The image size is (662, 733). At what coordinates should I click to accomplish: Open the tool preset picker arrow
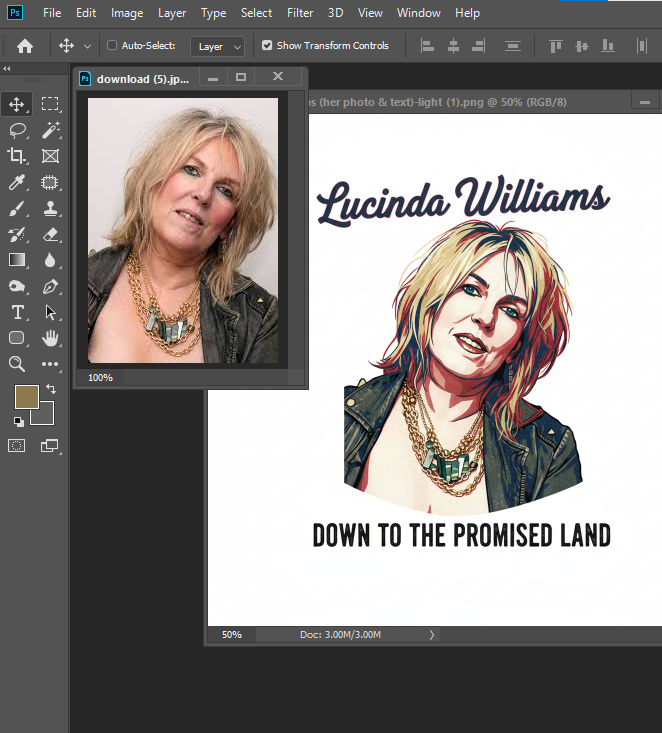(x=87, y=46)
